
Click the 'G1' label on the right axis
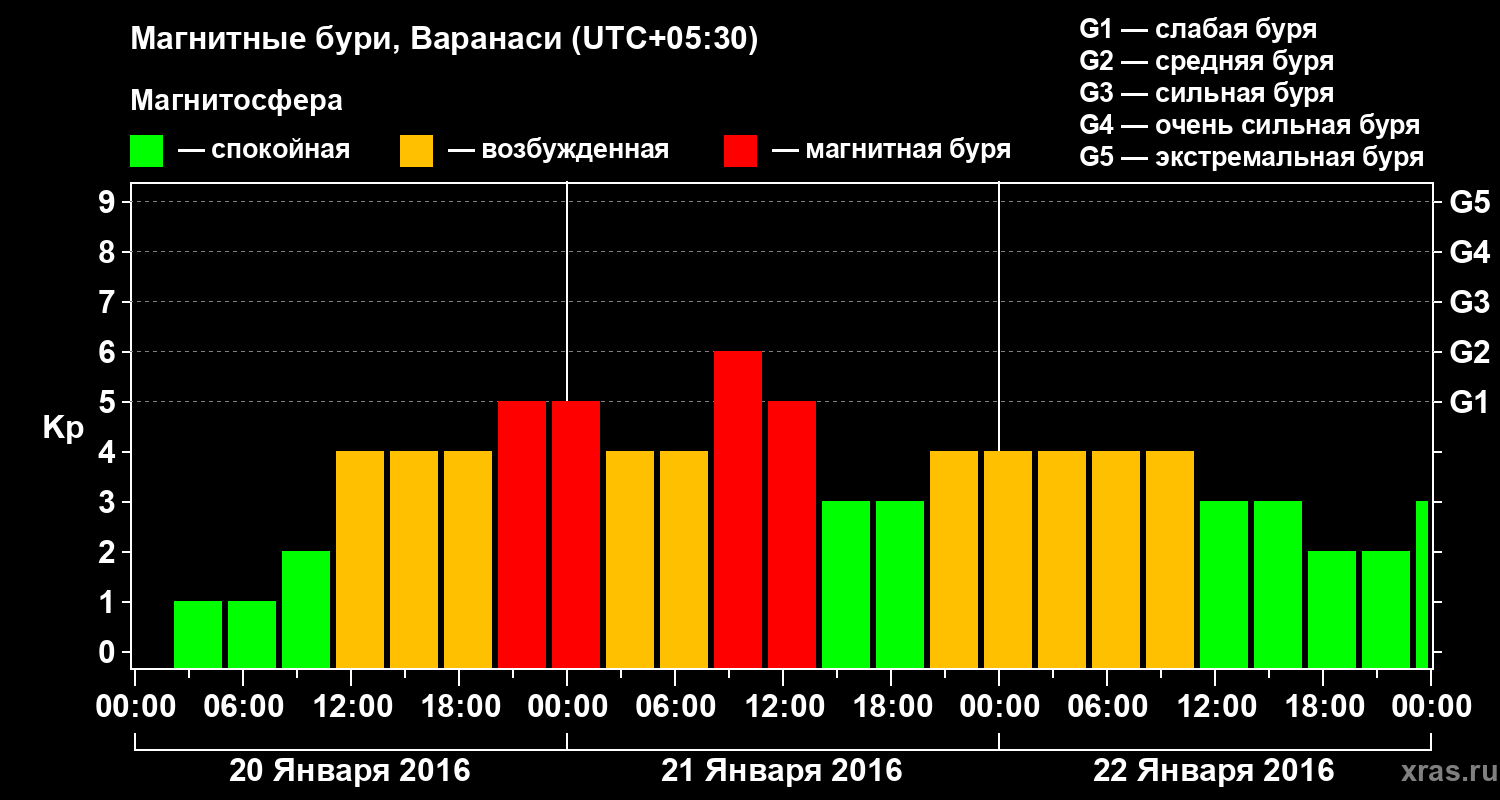[x=1469, y=402]
